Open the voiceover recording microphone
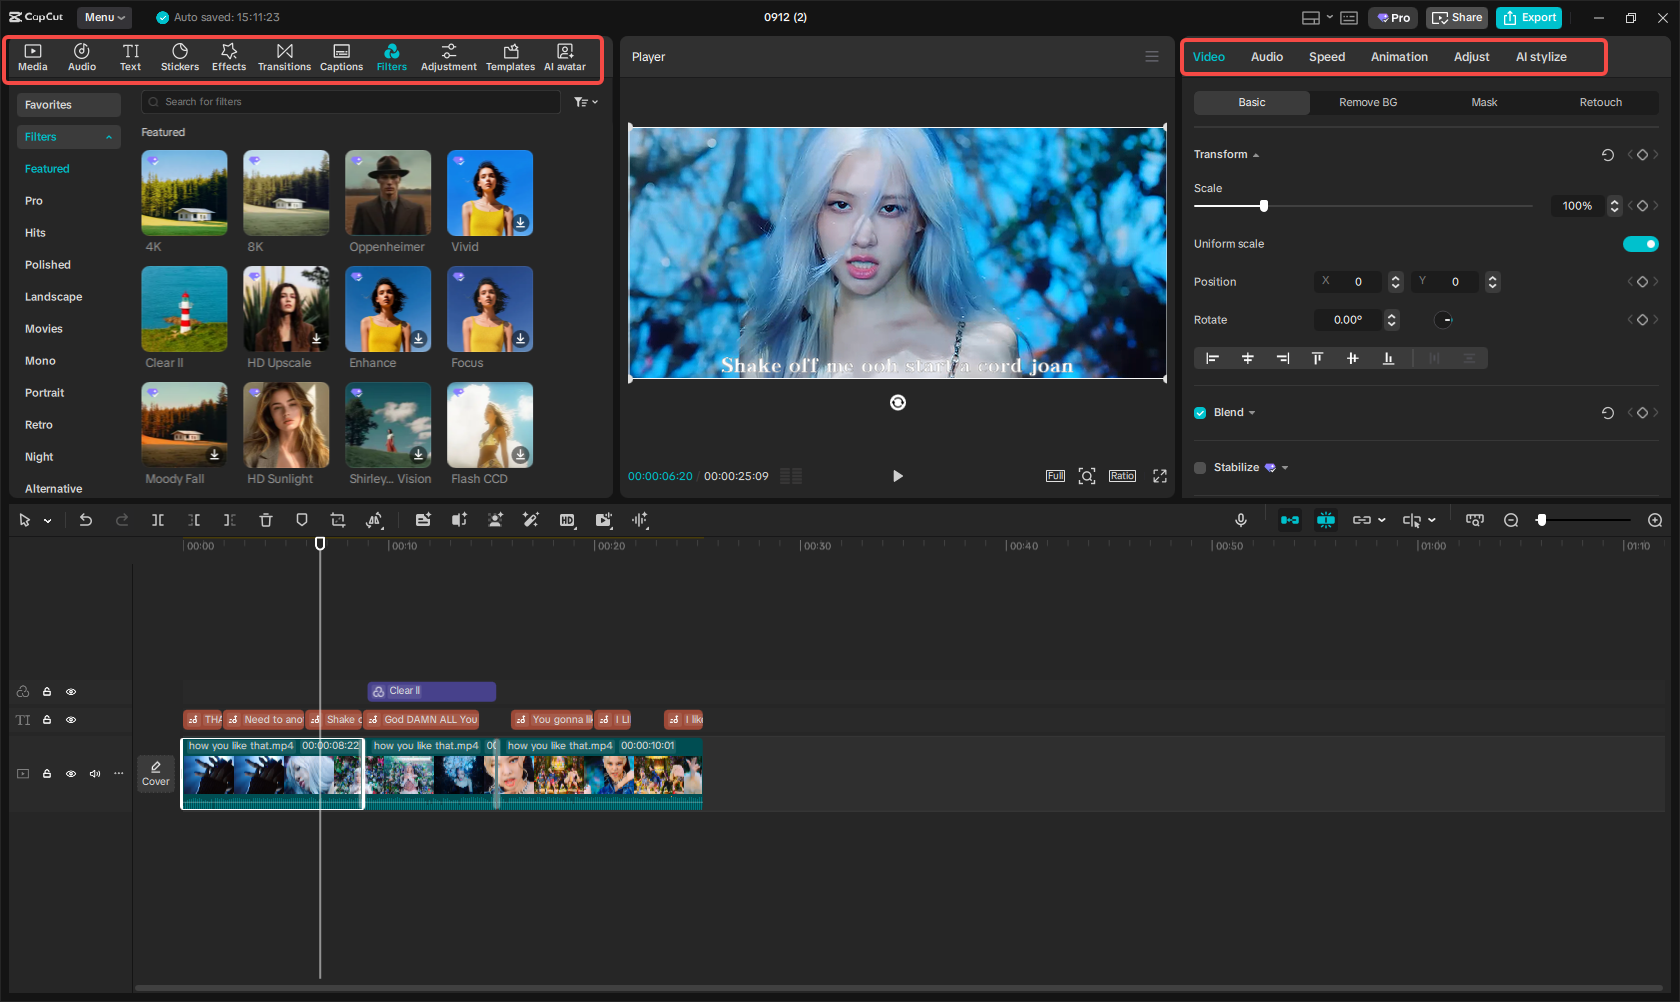Image resolution: width=1680 pixels, height=1002 pixels. click(1240, 520)
